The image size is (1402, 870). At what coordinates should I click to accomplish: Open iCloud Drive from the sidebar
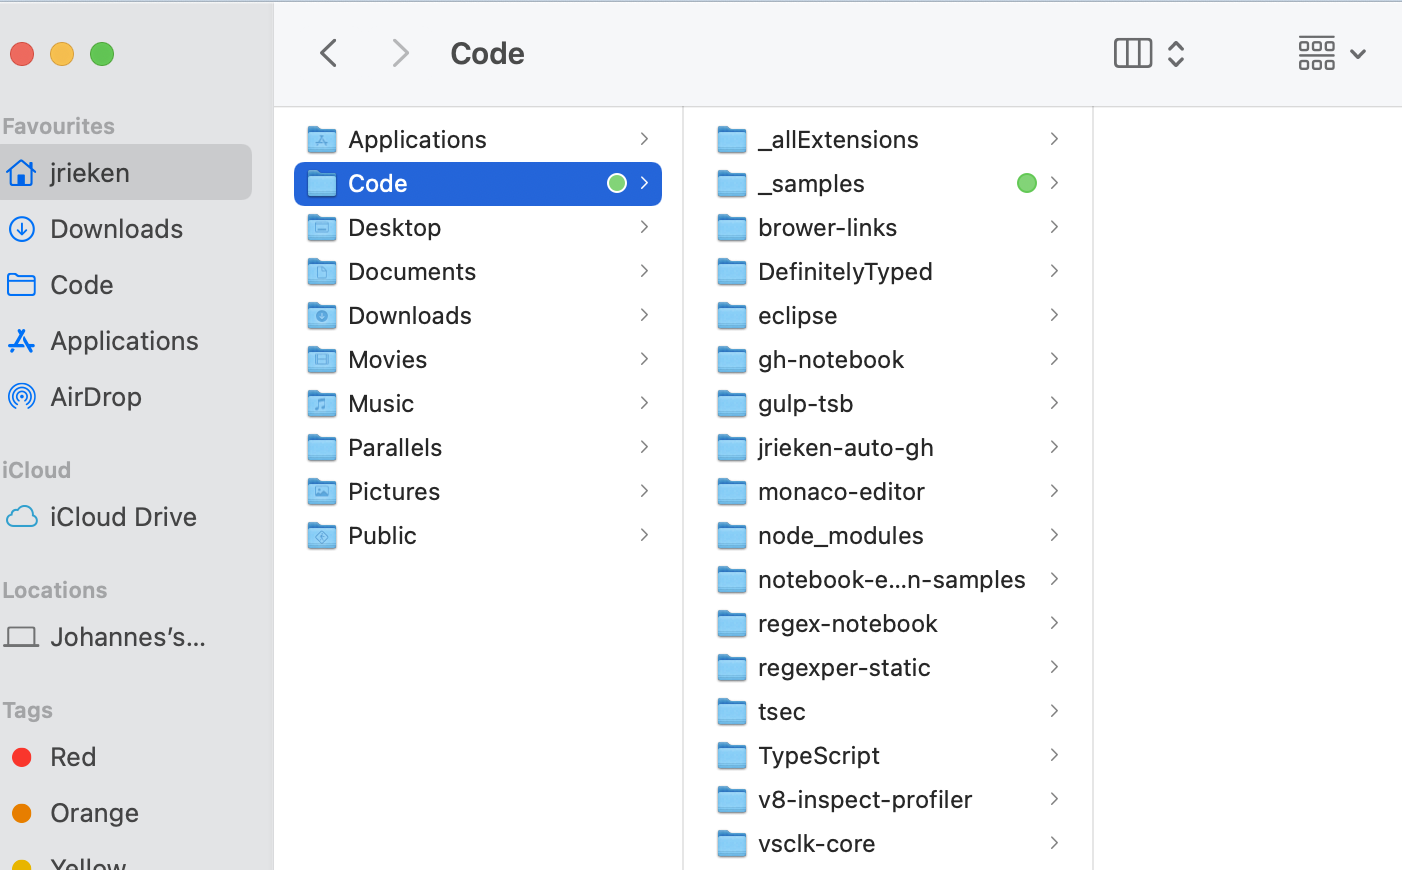(x=122, y=517)
